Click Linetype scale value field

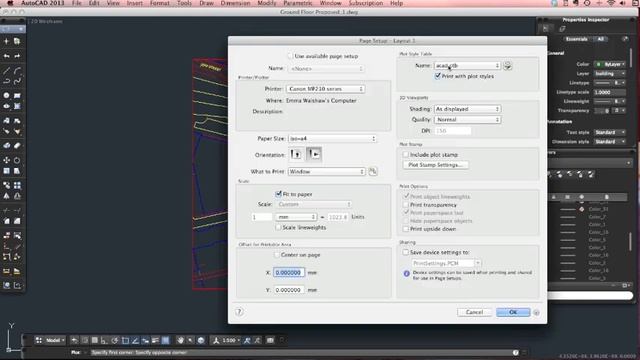tap(609, 92)
